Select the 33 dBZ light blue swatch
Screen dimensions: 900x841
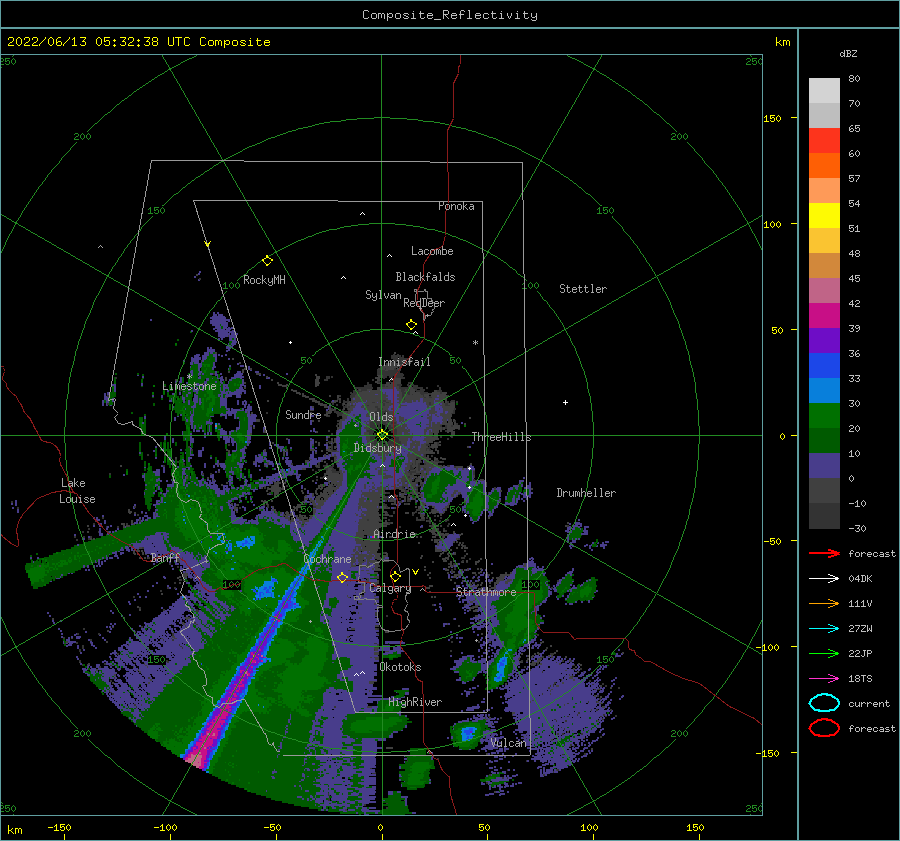pos(824,390)
